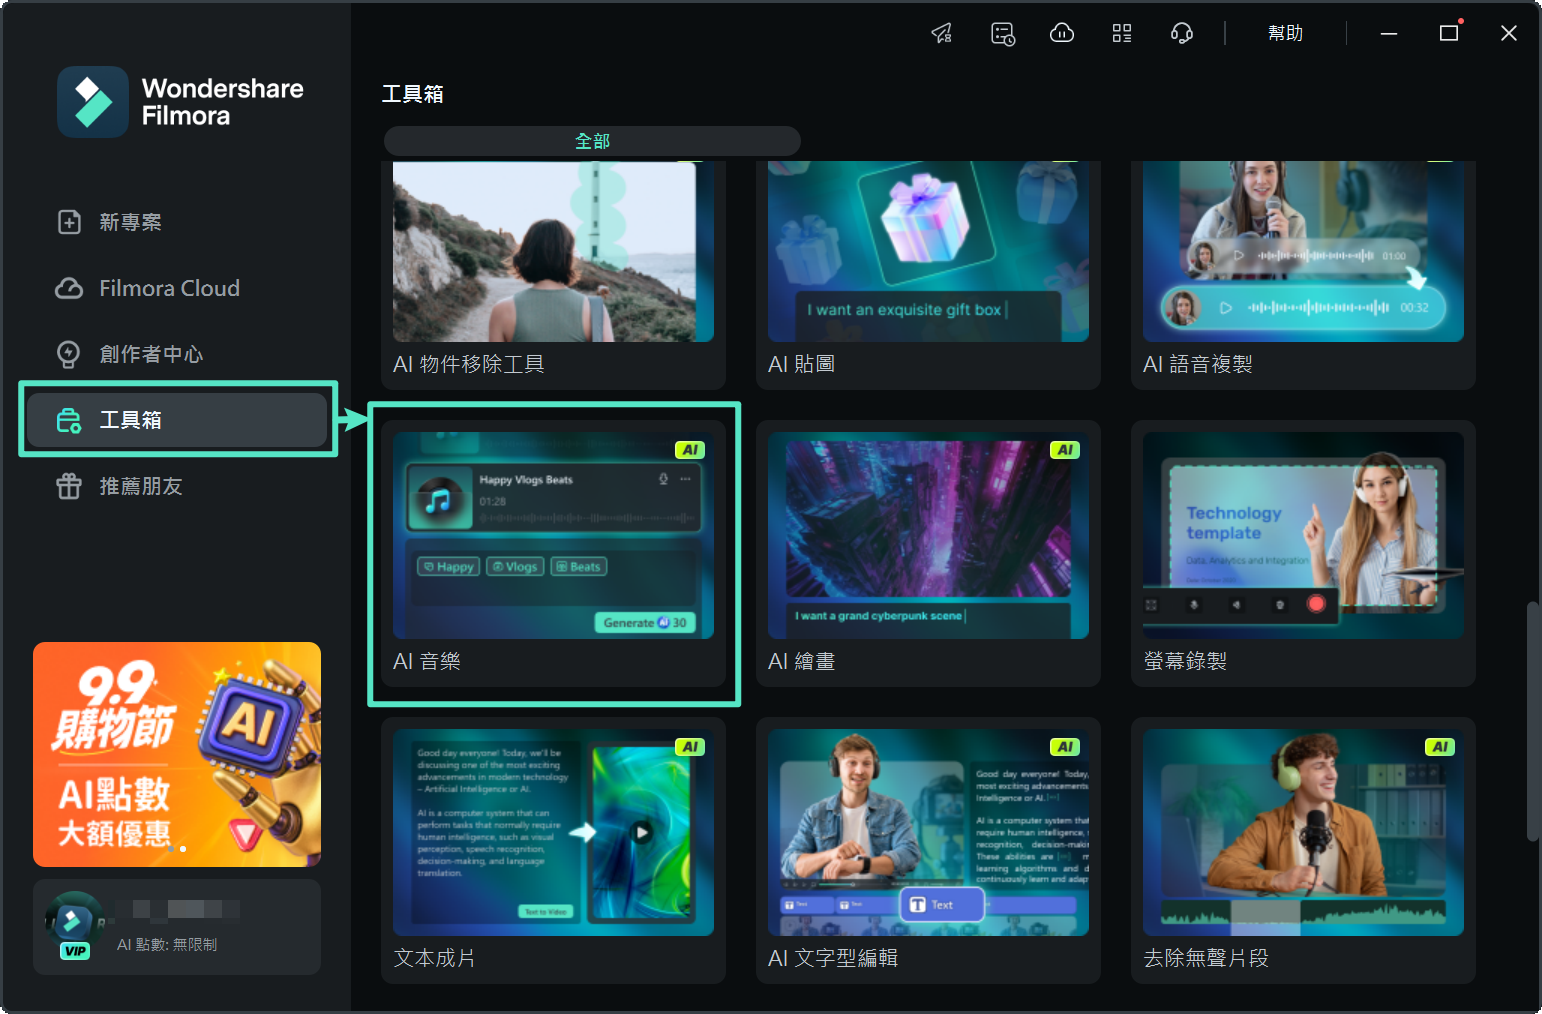Open the AI 貼圖 tool card
Image resolution: width=1542 pixels, height=1014 pixels.
928,275
